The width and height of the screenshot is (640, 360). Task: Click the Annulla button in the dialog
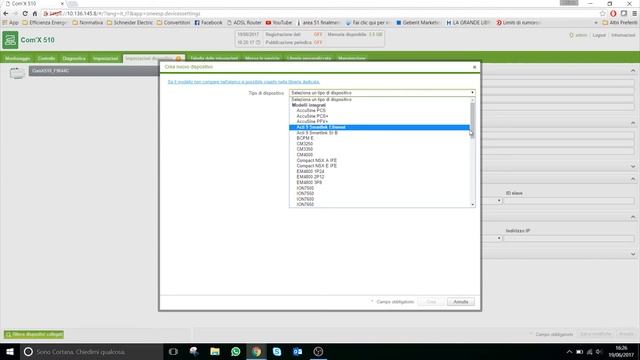(461, 302)
